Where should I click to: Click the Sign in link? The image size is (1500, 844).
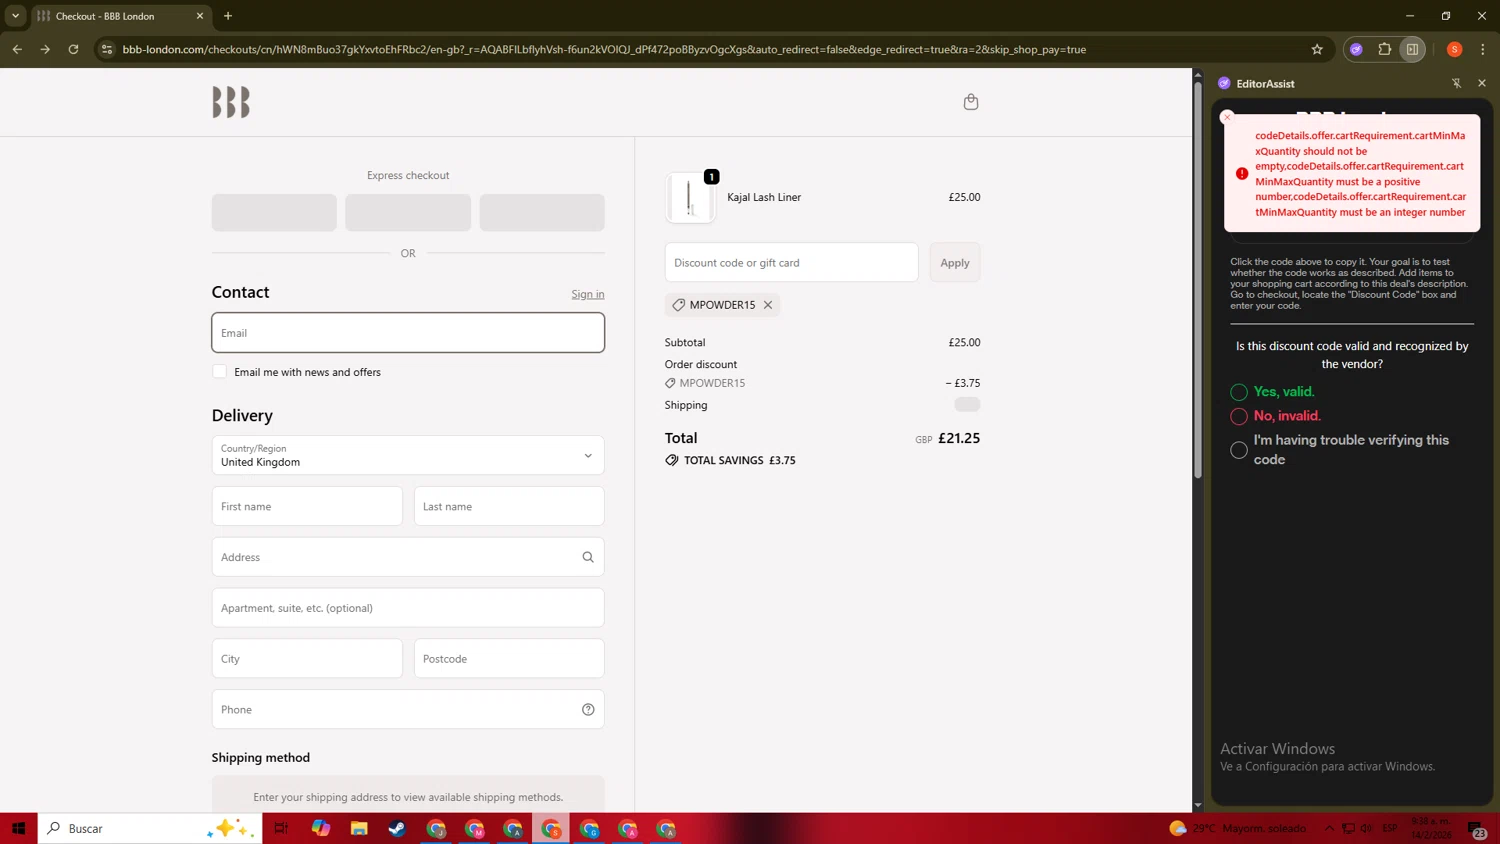(x=588, y=294)
